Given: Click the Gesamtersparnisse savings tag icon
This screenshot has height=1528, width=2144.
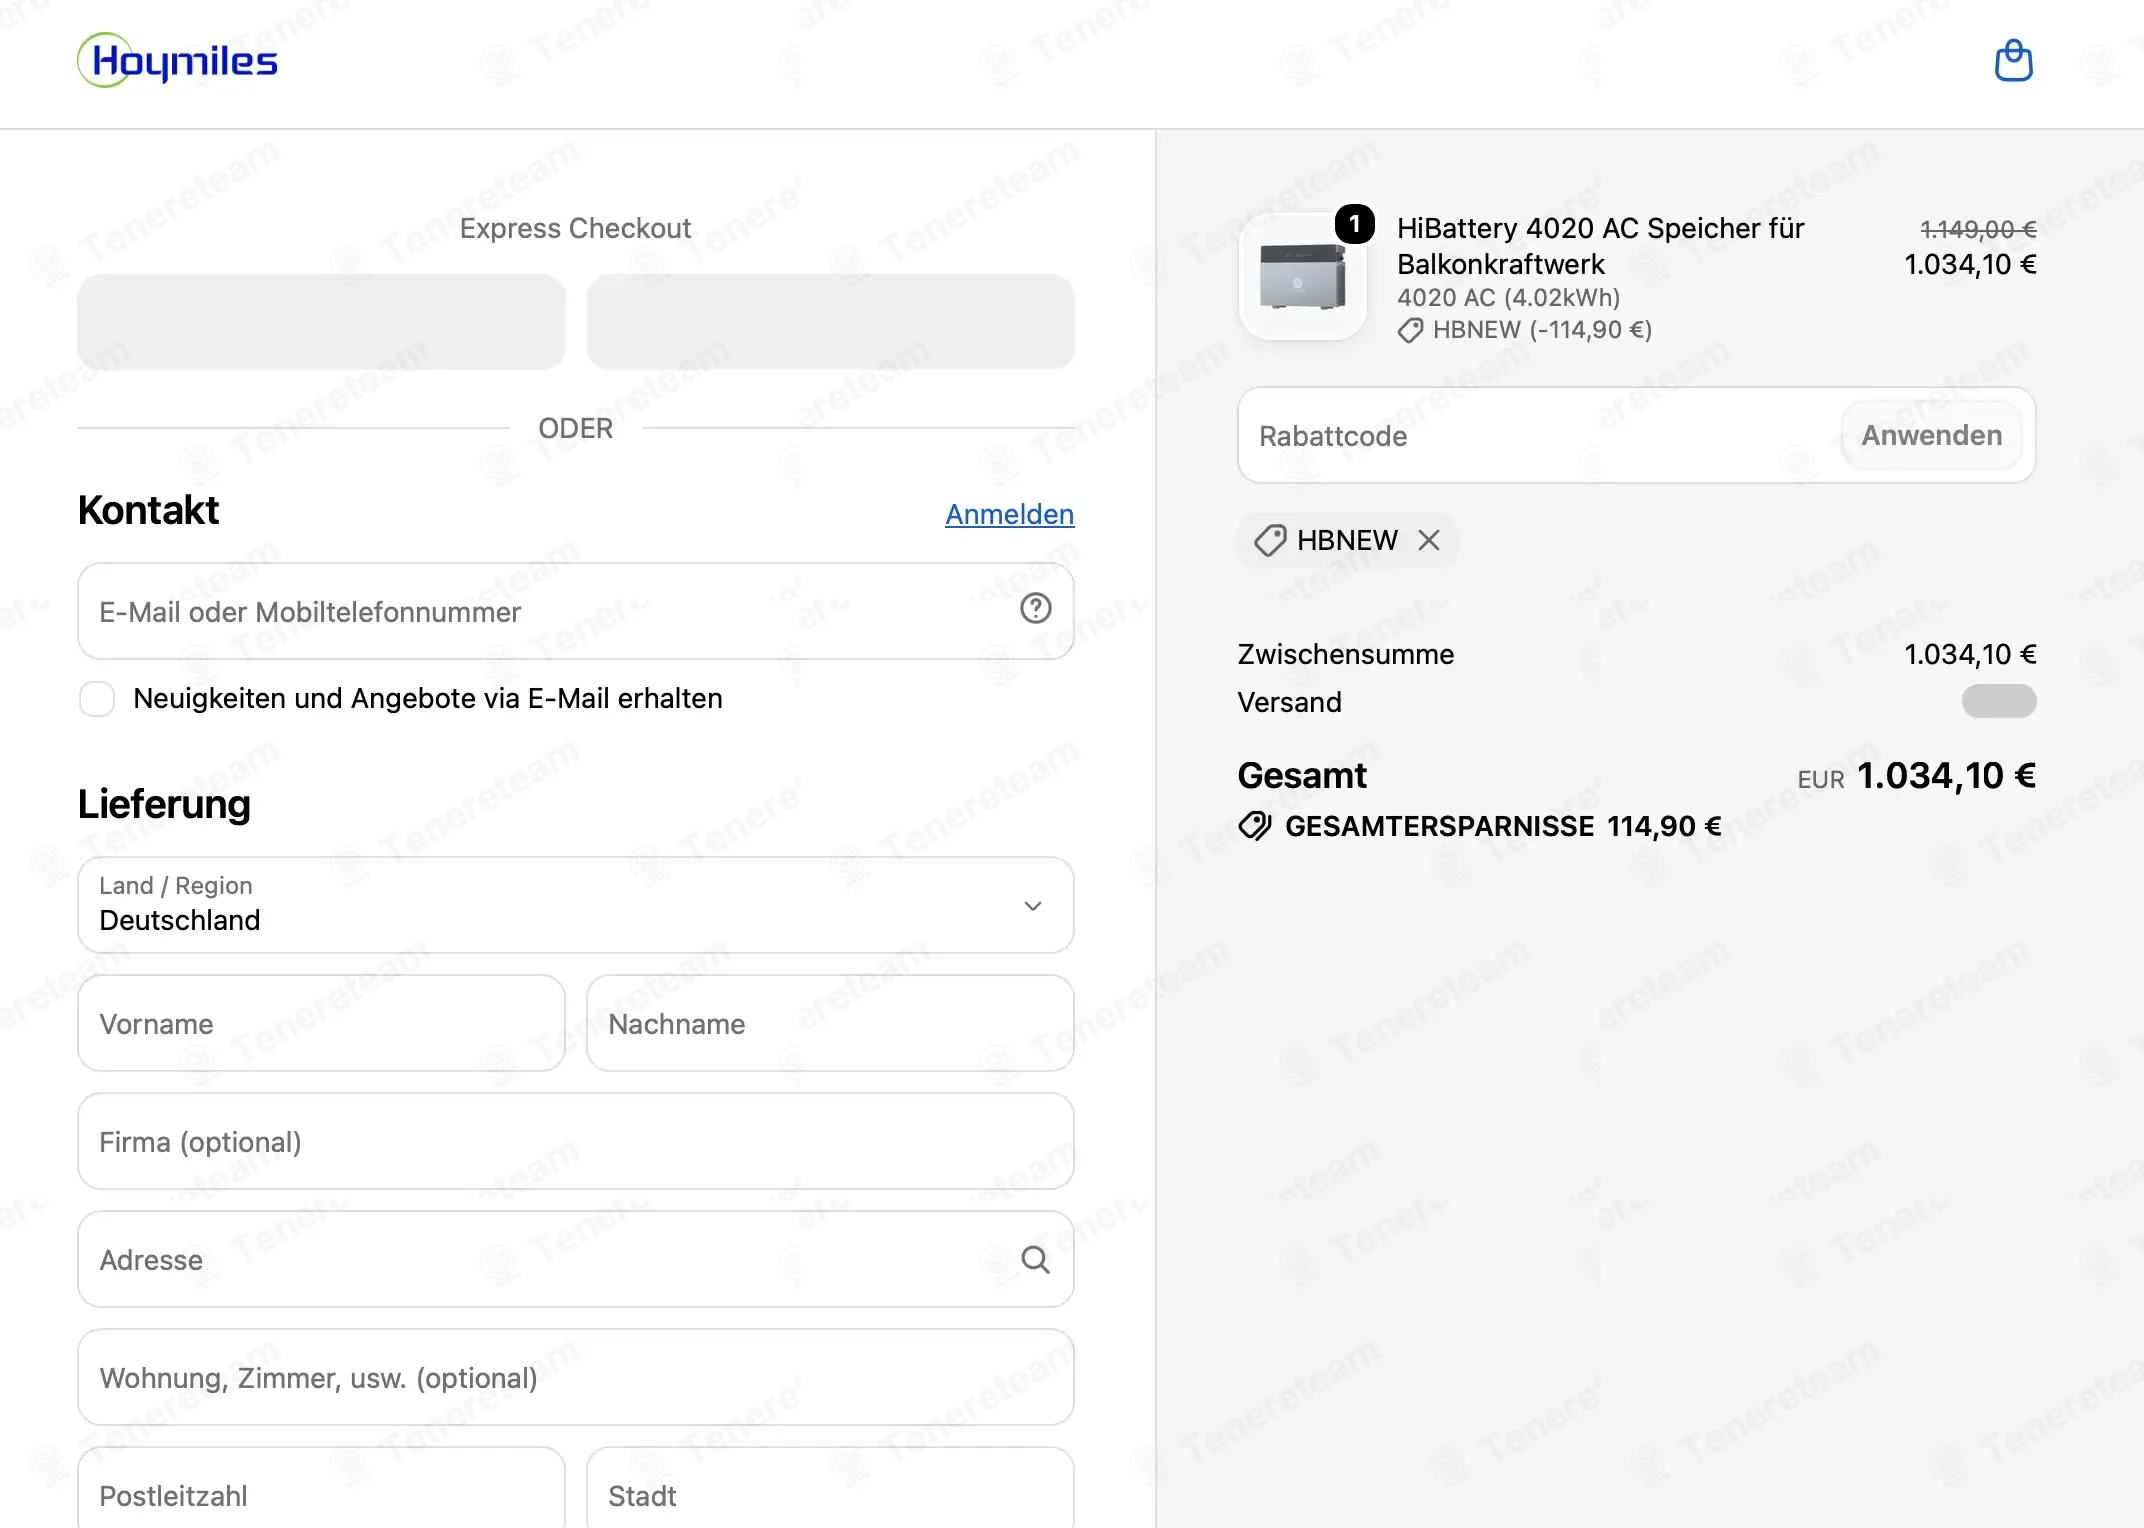Looking at the screenshot, I should 1254,826.
